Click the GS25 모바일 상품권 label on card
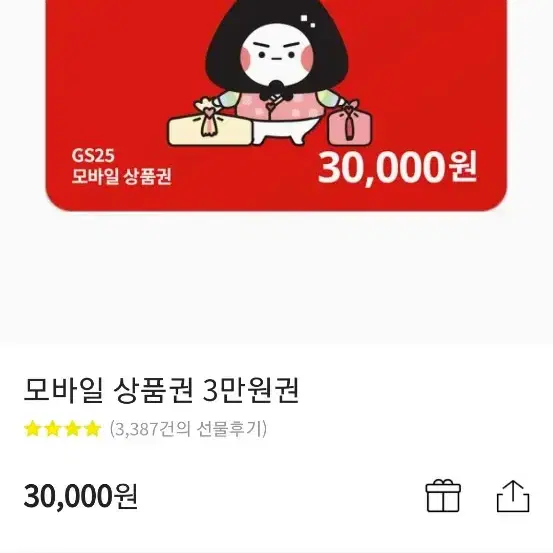The width and height of the screenshot is (553, 553). [121, 166]
